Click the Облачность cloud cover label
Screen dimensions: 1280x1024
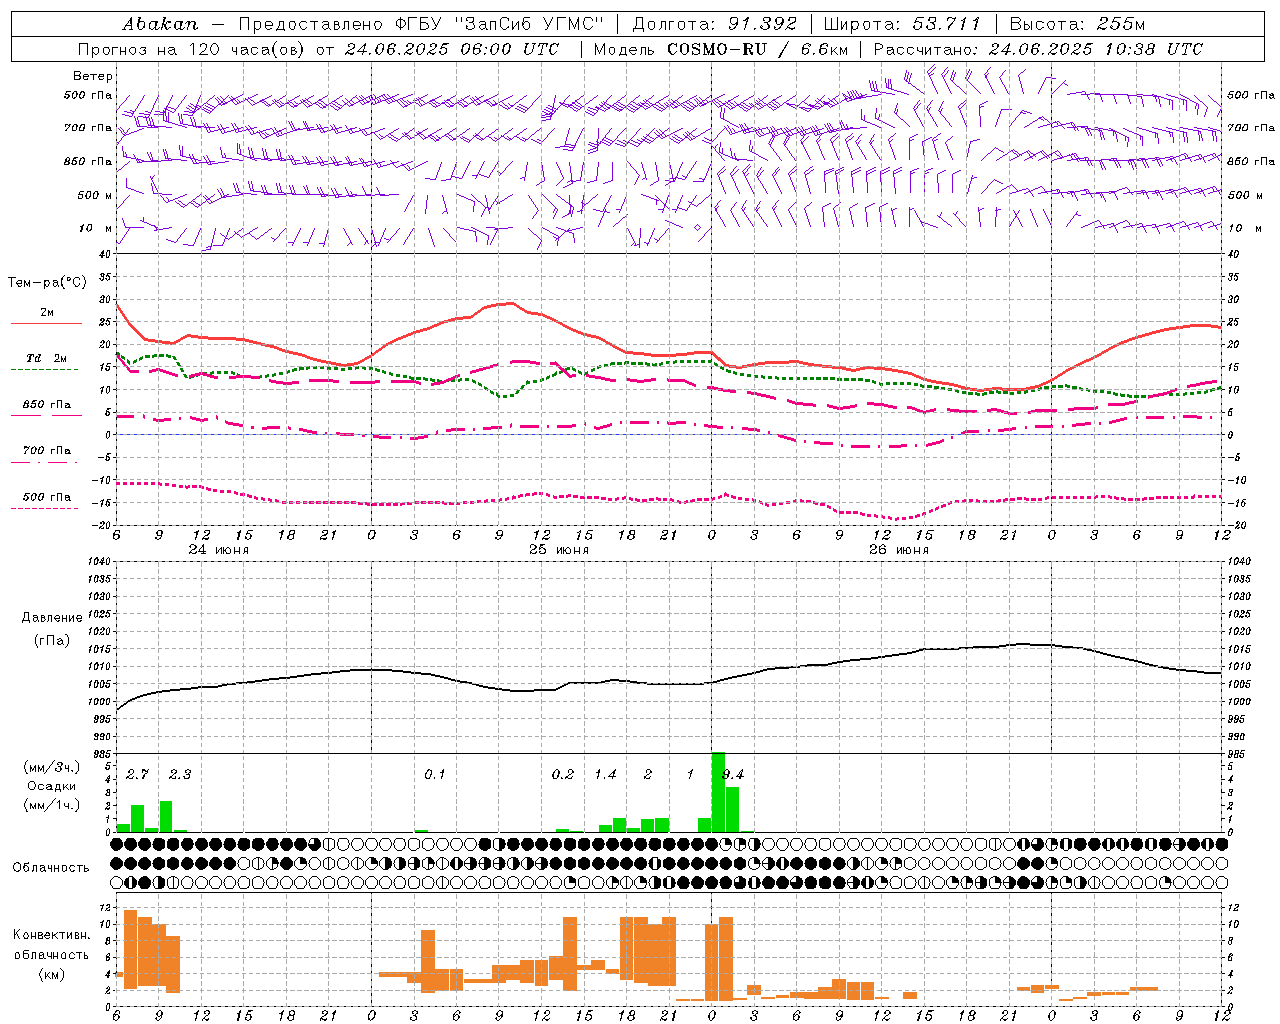point(51,868)
